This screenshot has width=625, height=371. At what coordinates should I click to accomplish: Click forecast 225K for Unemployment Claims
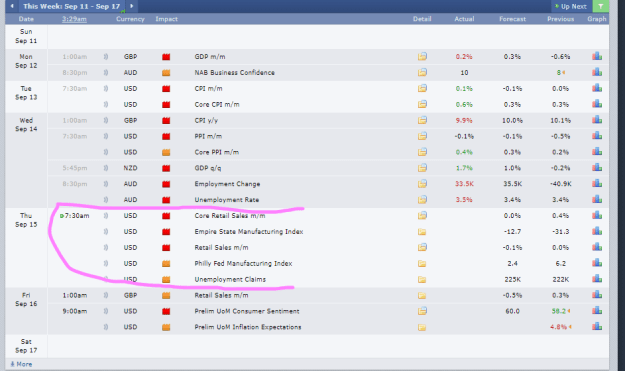(x=513, y=279)
